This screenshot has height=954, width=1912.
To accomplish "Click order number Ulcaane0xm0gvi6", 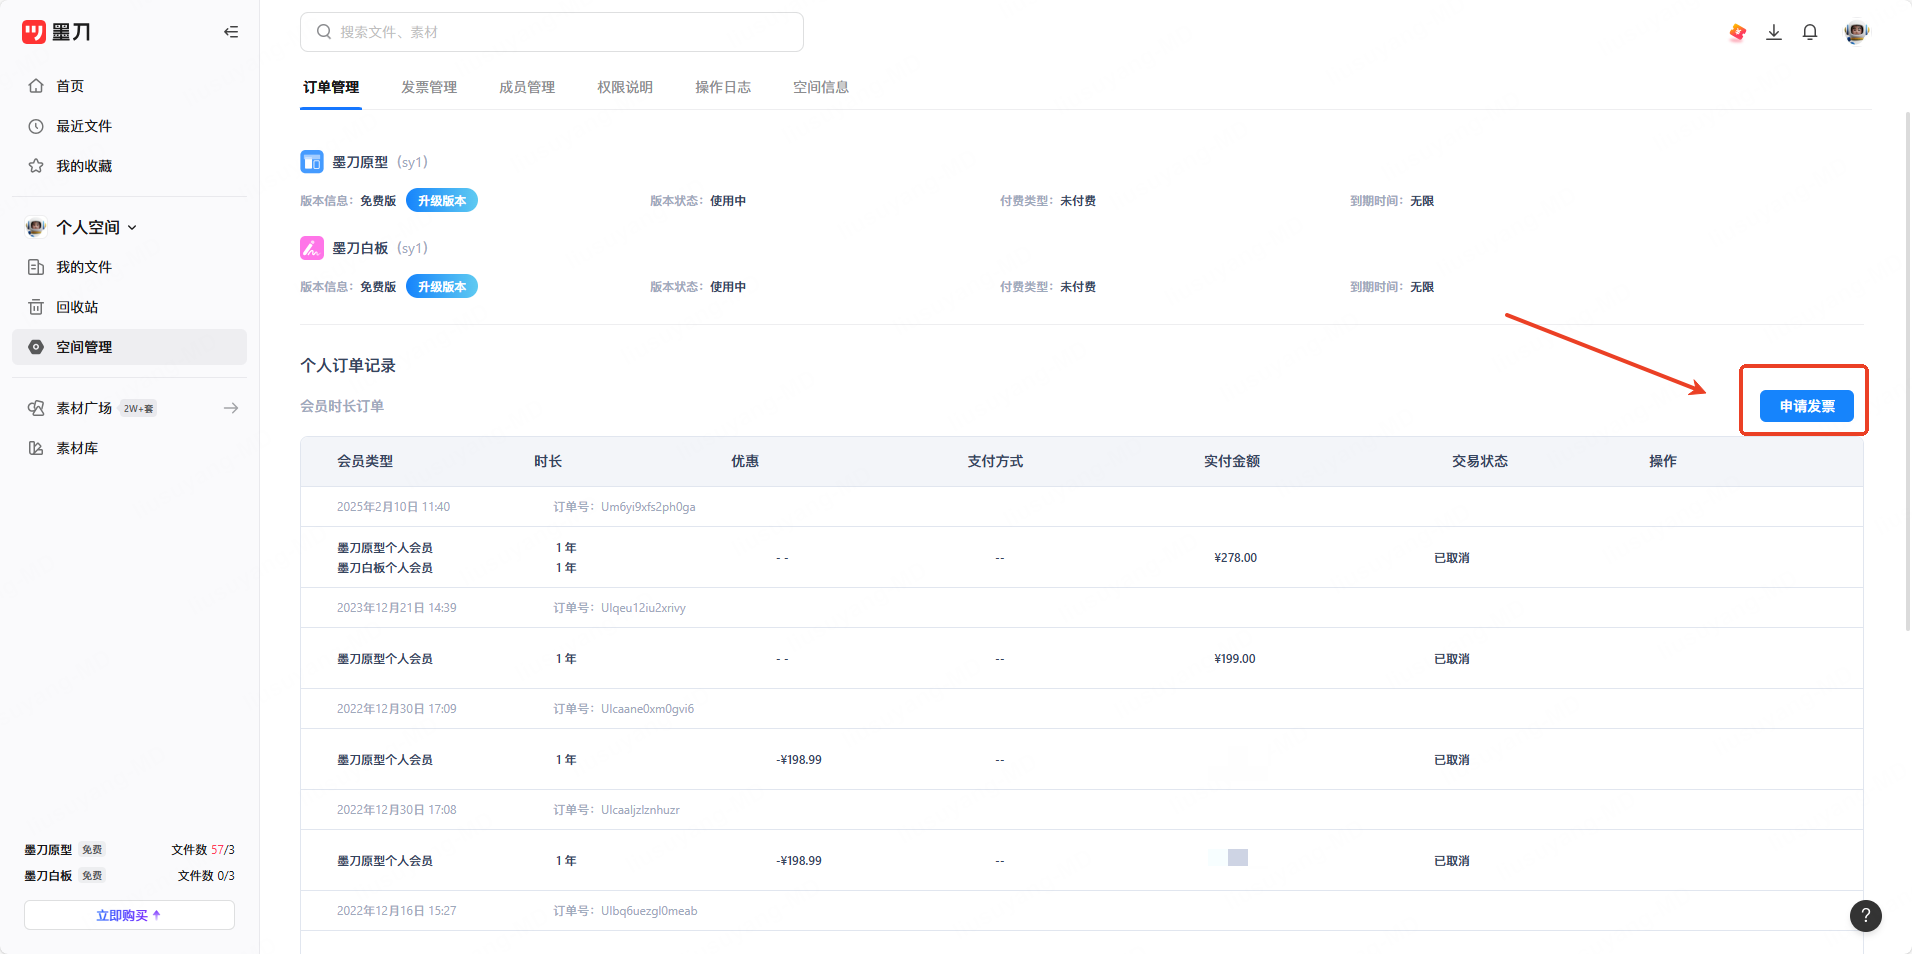I will [x=647, y=709].
